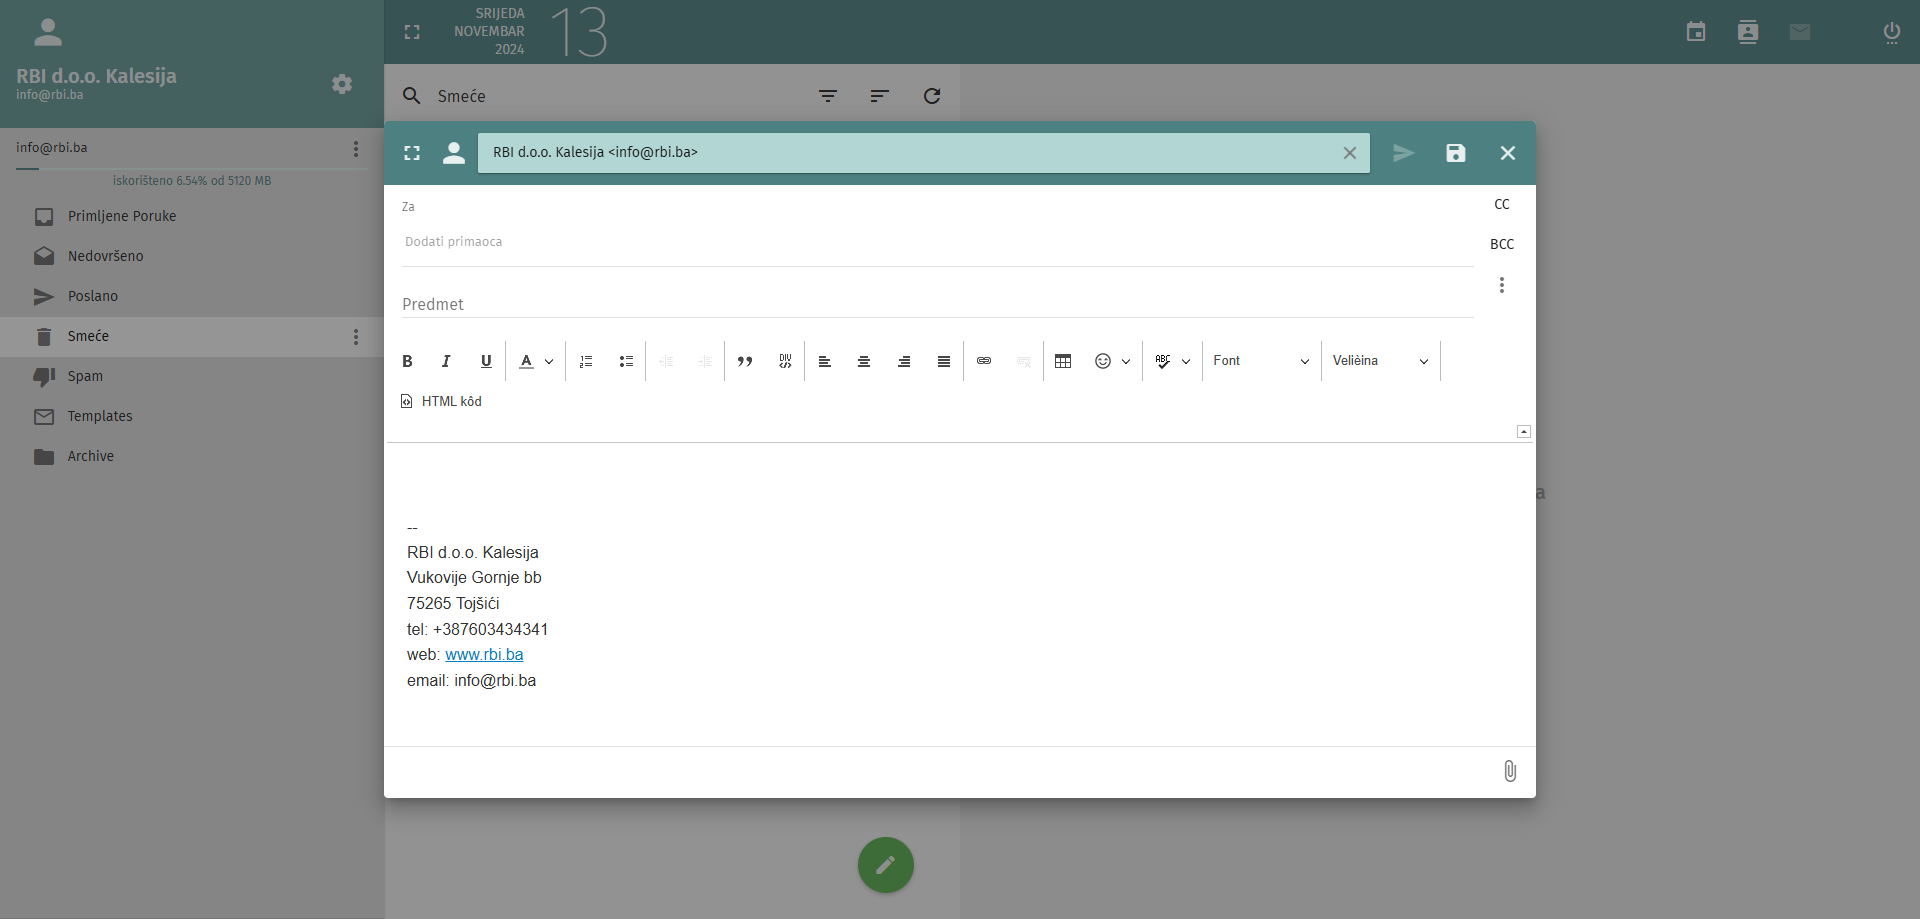The image size is (1920, 919).
Task: Toggle bold text formatting
Action: pyautogui.click(x=407, y=361)
